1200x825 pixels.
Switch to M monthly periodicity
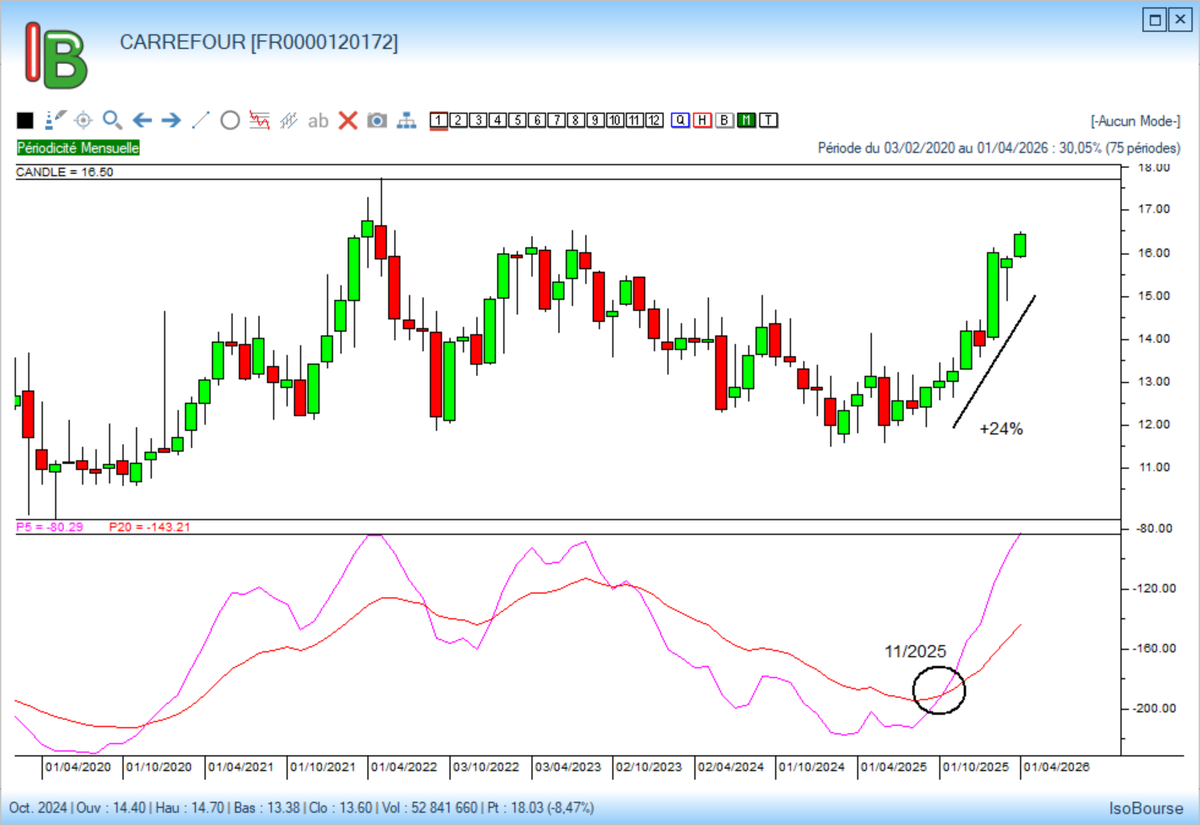(x=746, y=121)
